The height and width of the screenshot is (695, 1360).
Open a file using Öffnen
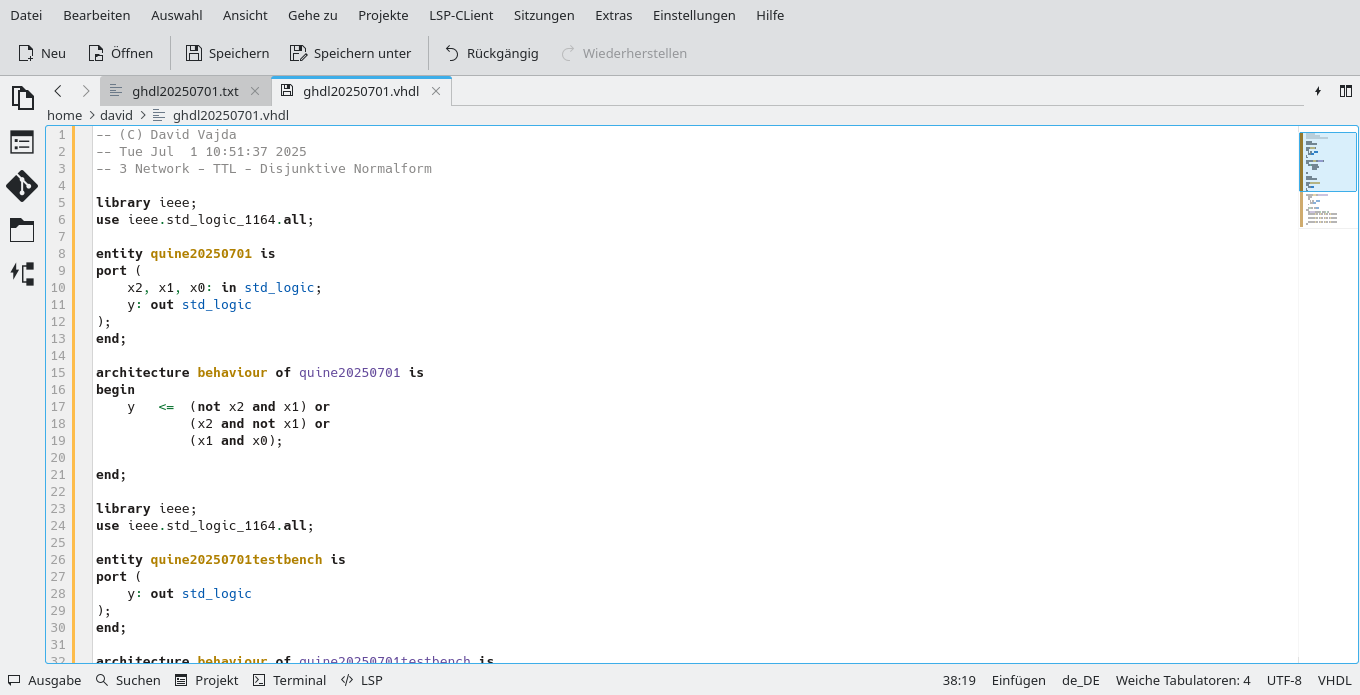tap(120, 53)
